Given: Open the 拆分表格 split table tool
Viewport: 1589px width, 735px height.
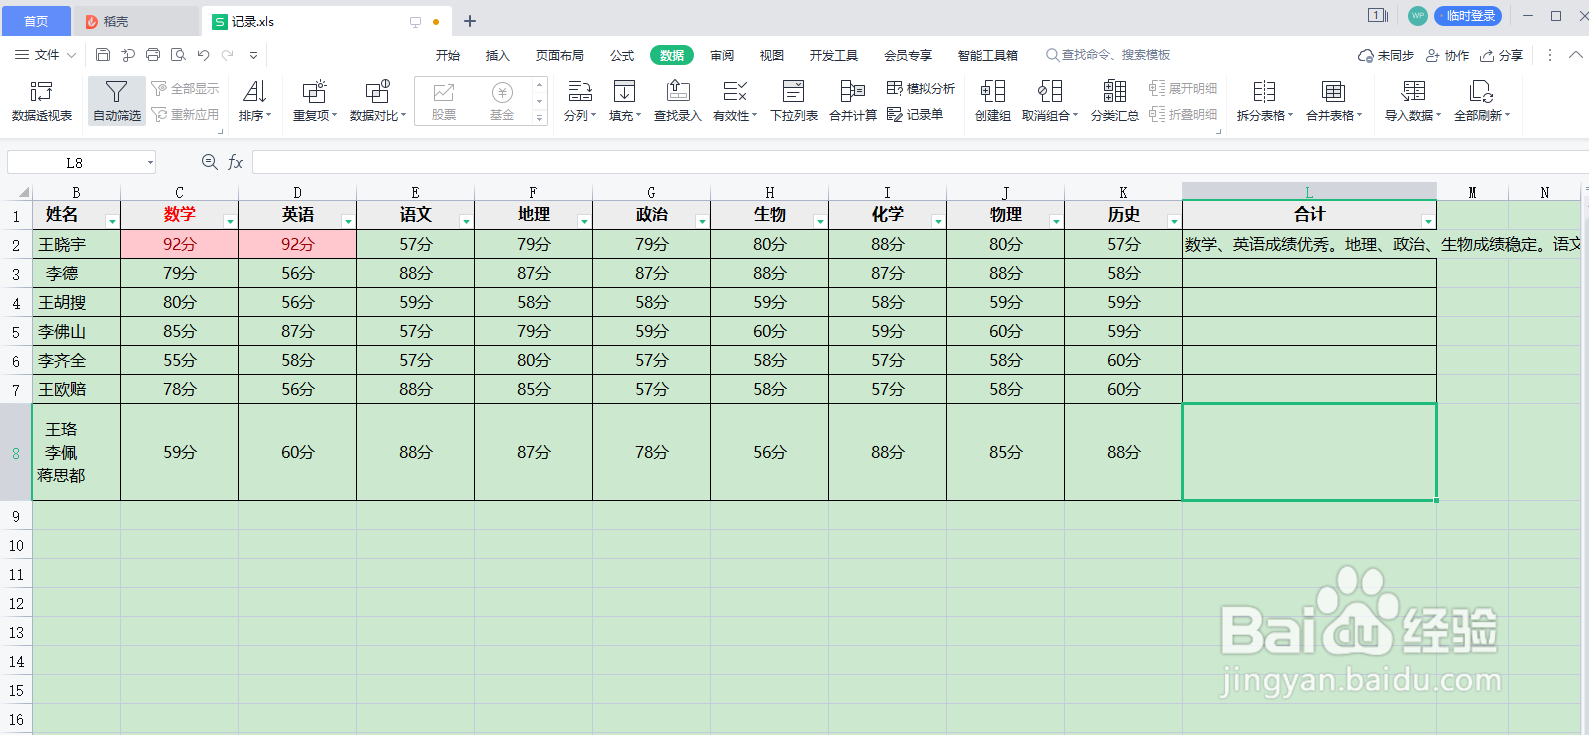Looking at the screenshot, I should pos(1265,101).
